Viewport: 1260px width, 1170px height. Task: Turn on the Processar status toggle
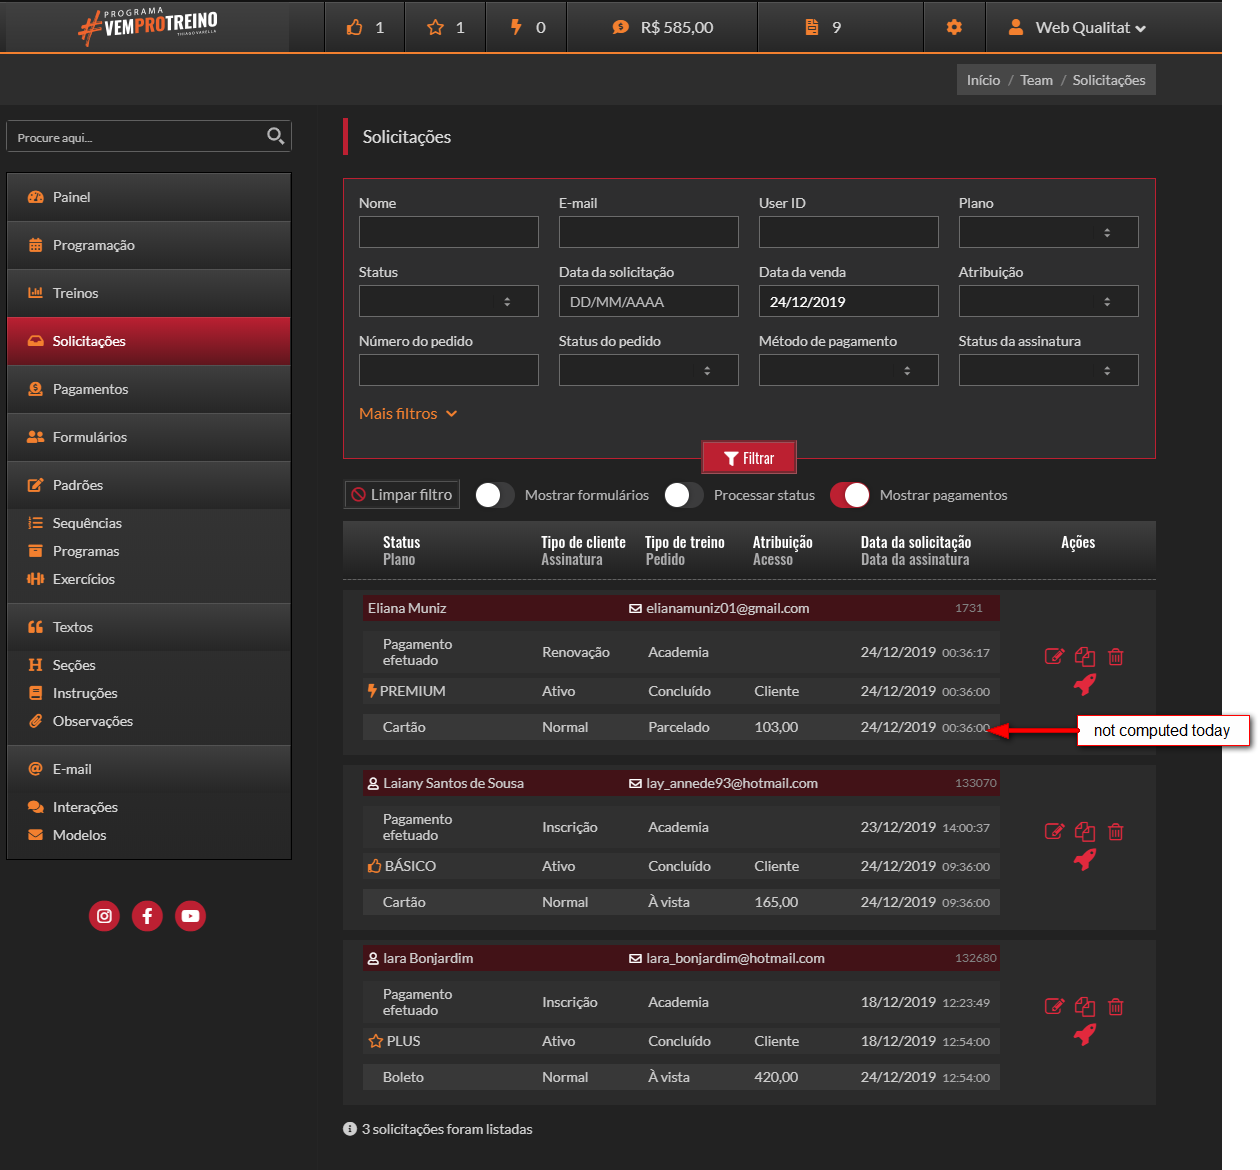tap(683, 495)
